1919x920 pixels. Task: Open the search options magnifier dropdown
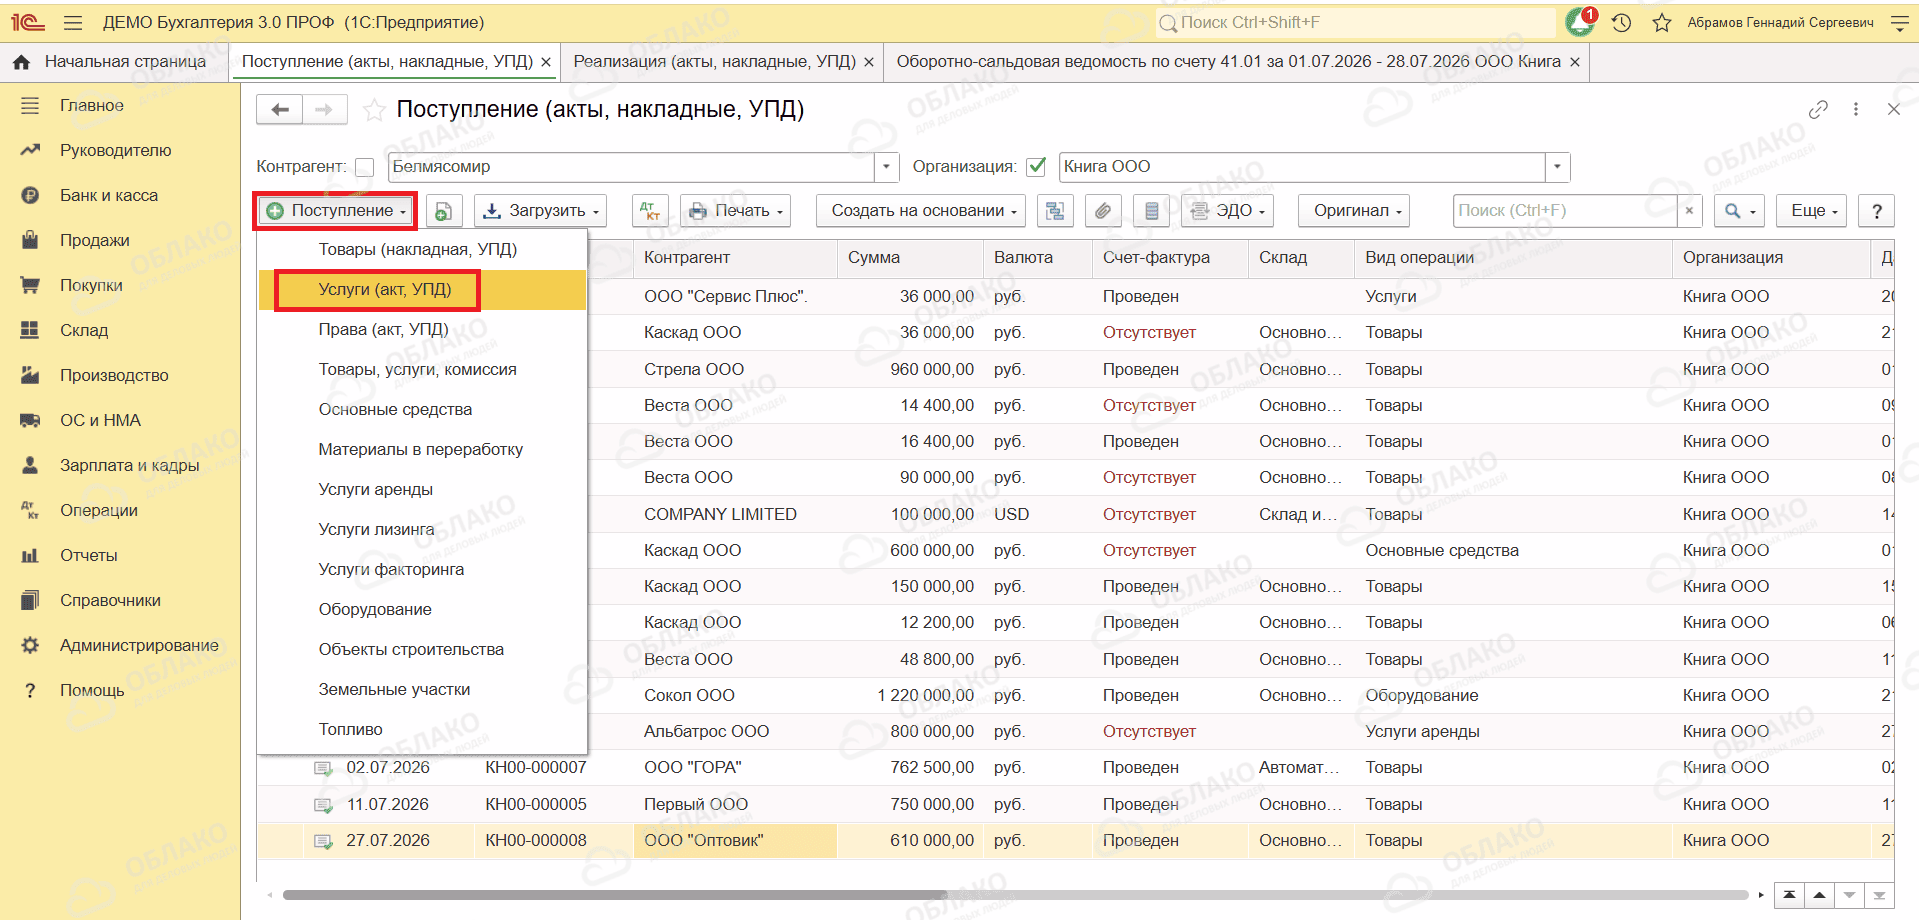(1740, 211)
